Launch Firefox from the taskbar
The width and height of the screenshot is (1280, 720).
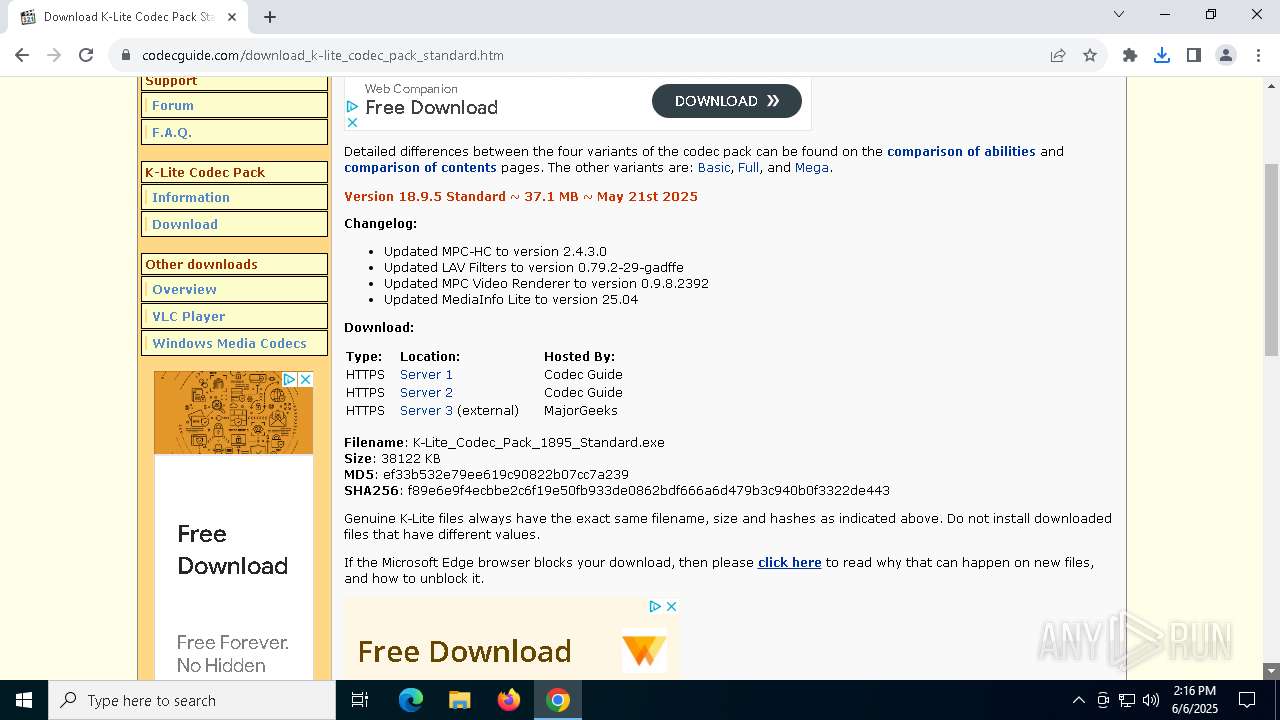click(509, 700)
